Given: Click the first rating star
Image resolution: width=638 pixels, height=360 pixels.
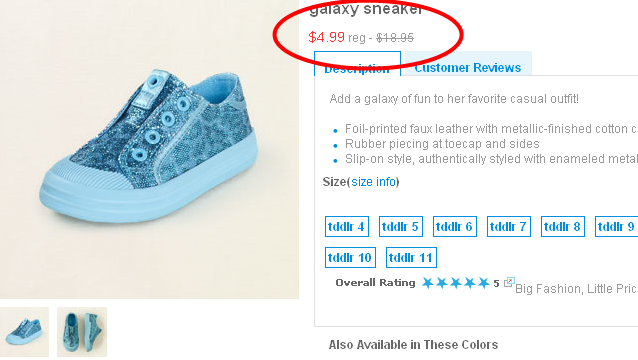Looking at the screenshot, I should [427, 283].
